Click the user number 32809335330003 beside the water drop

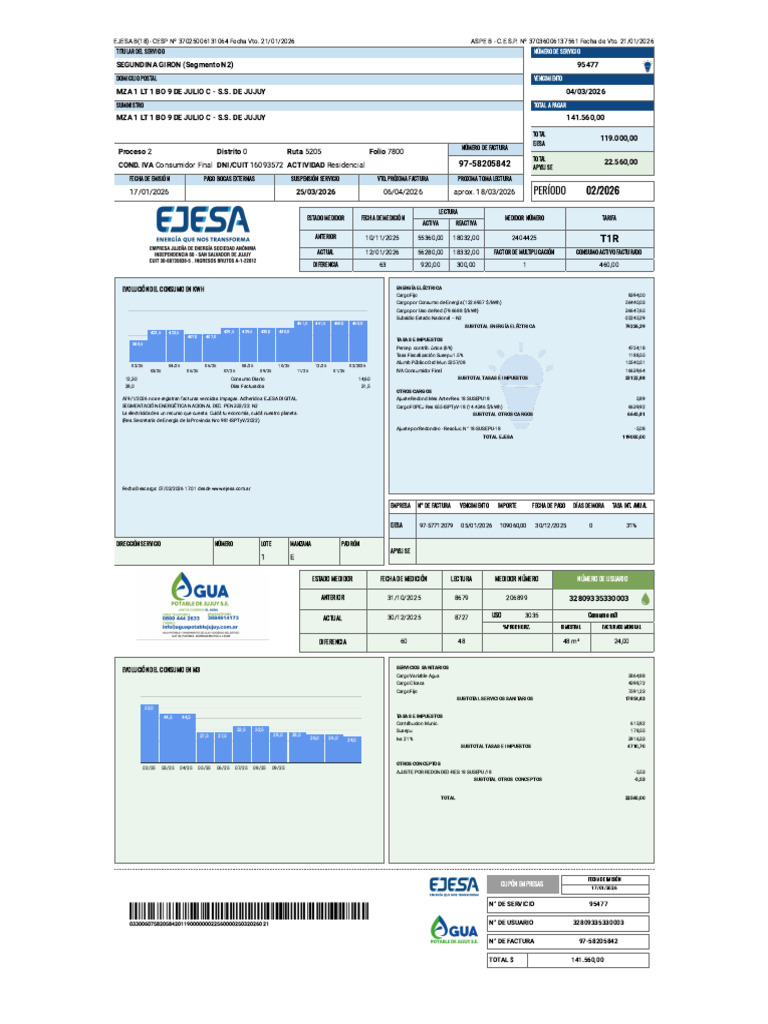(599, 598)
